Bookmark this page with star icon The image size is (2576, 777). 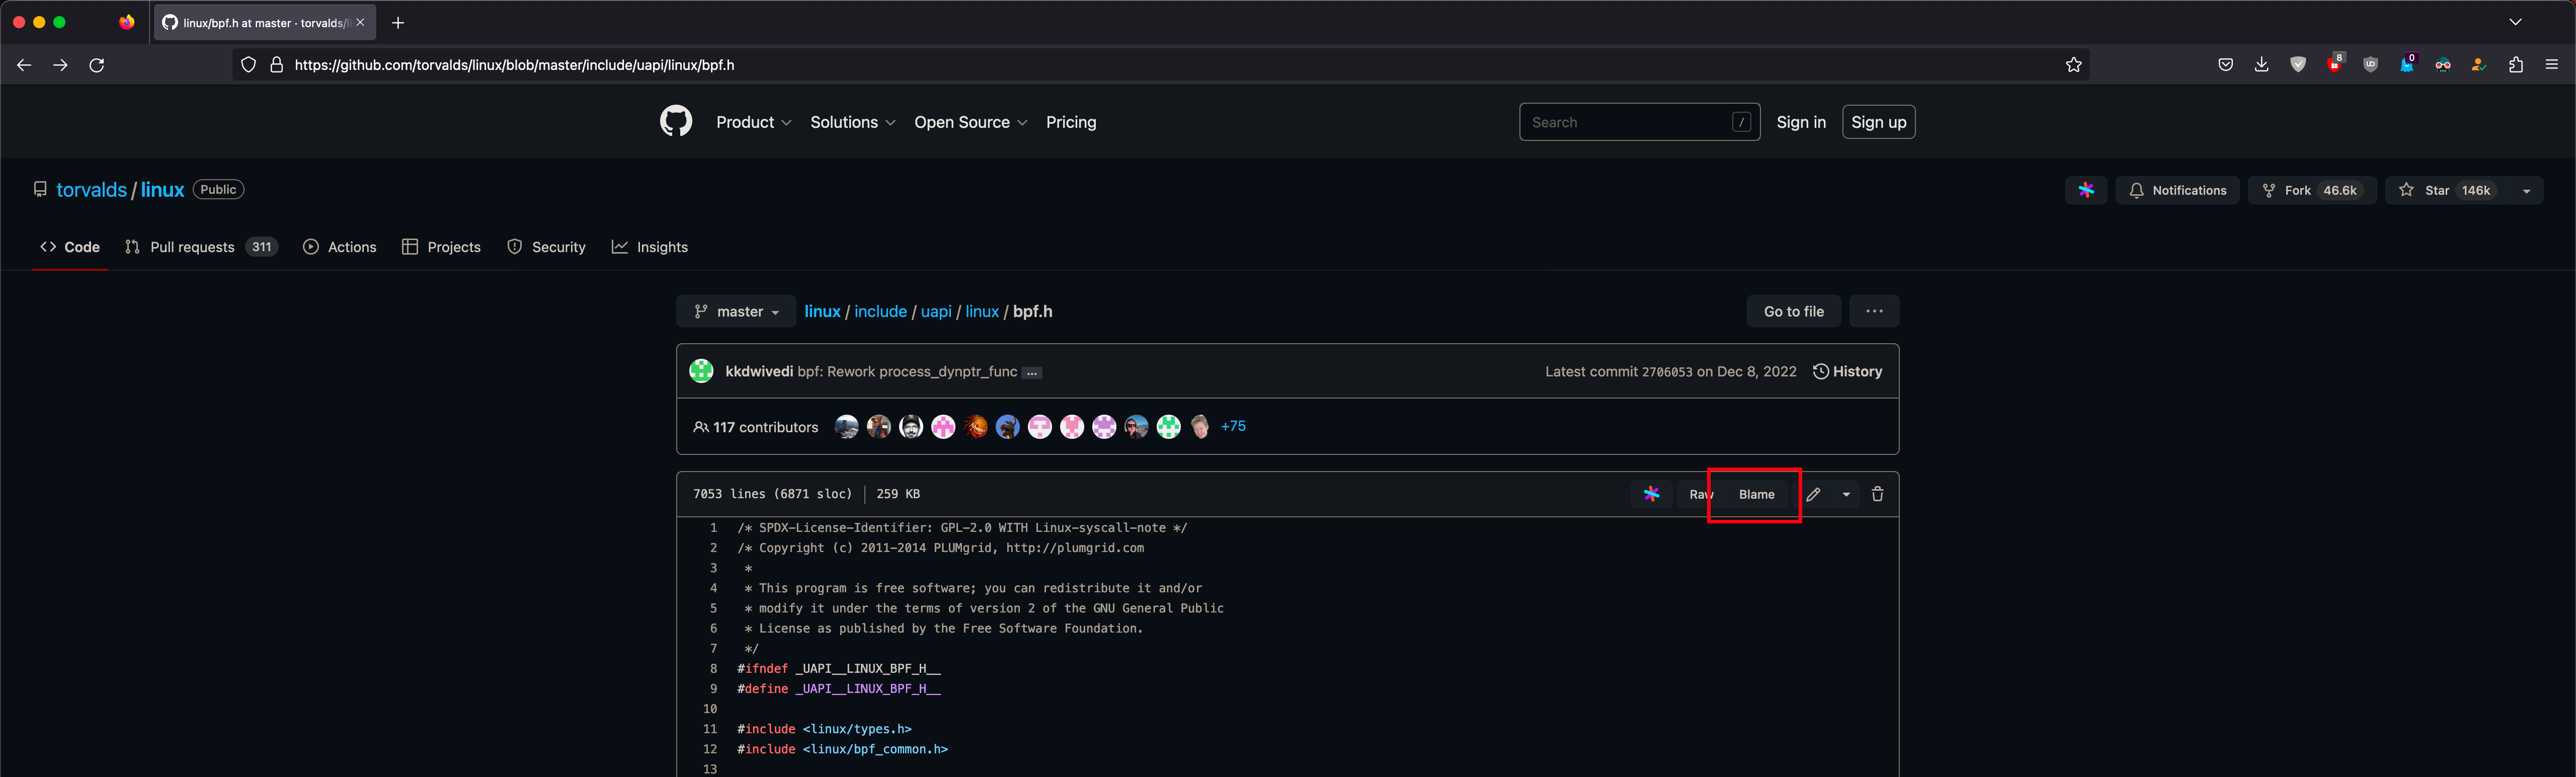[x=2073, y=65]
